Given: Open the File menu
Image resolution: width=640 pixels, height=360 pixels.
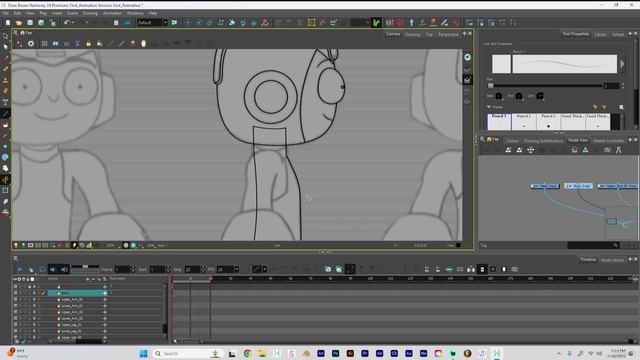Looking at the screenshot, I should tap(6, 13).
